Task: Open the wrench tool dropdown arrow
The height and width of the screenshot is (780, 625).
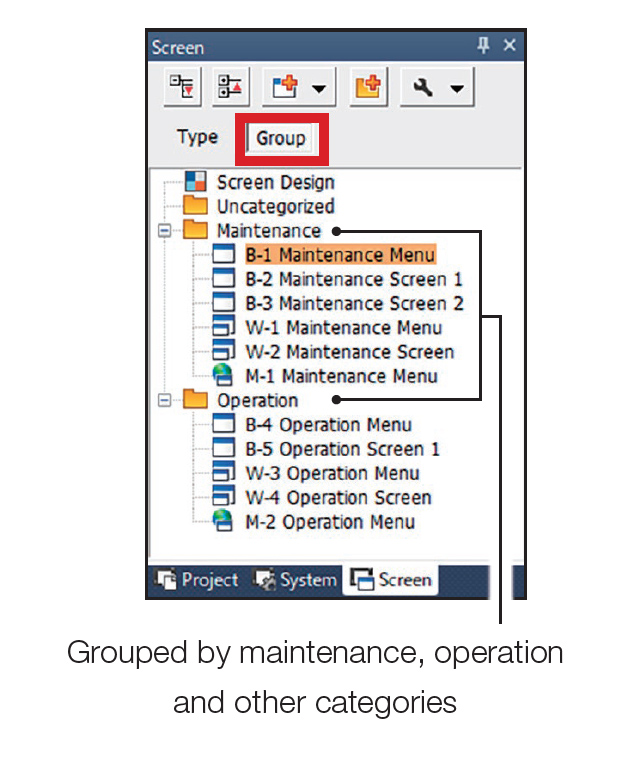Action: point(456,89)
